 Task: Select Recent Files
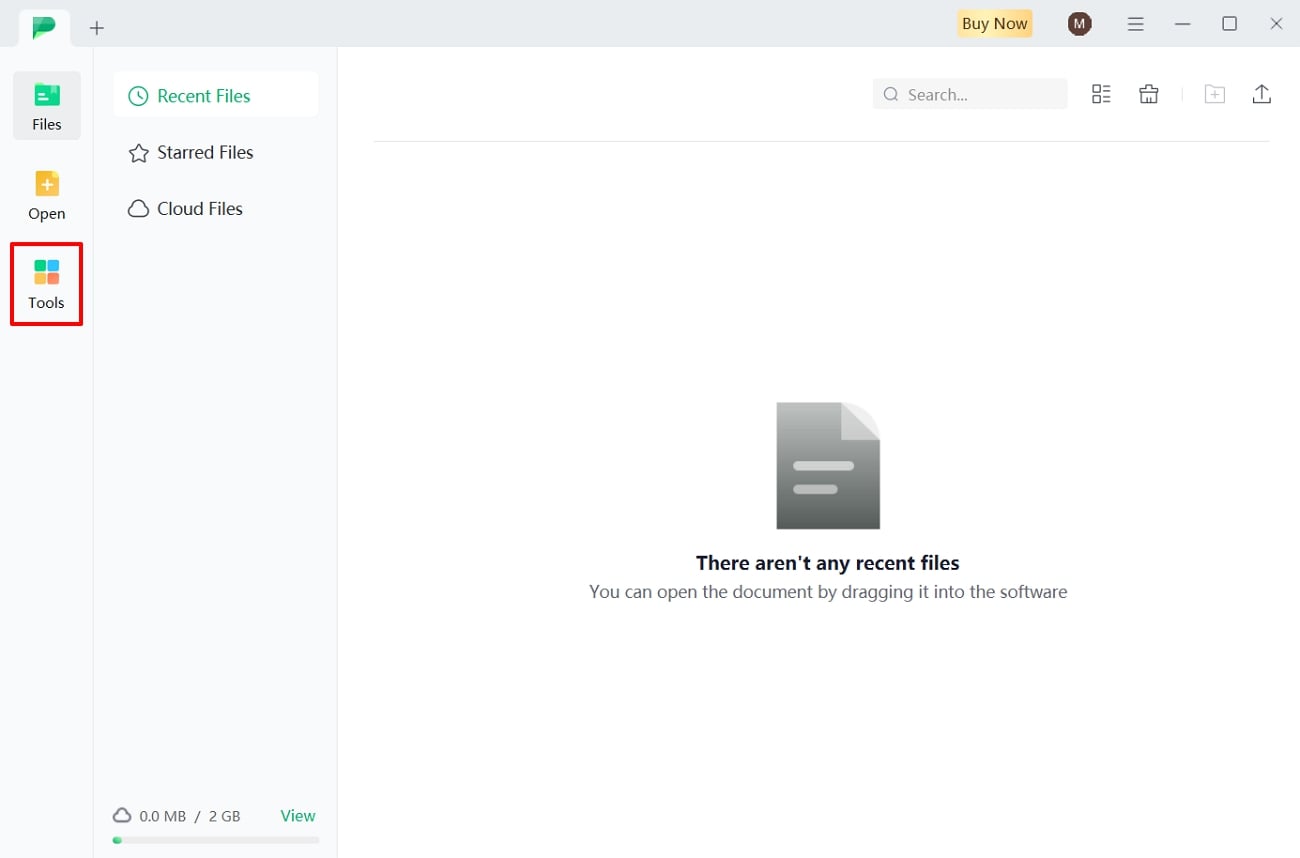coord(216,96)
